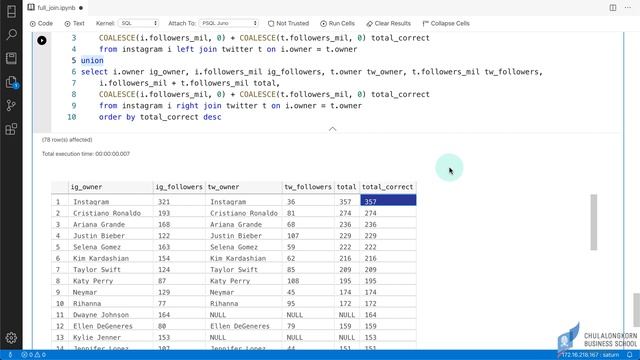
Task: Click the connection status '172.16.218.167 : saturn'
Action: click(x=590, y=355)
